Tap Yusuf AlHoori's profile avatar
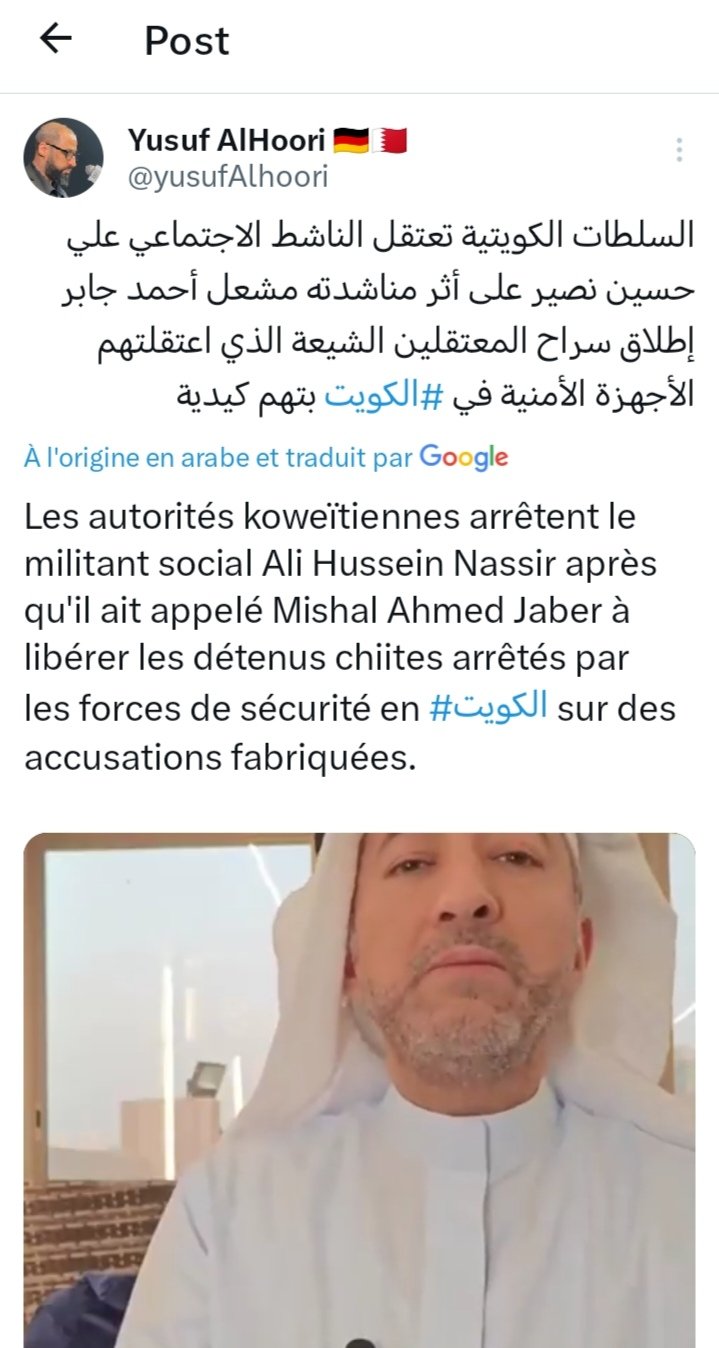Viewport: 719px width, 1348px height. 63,157
